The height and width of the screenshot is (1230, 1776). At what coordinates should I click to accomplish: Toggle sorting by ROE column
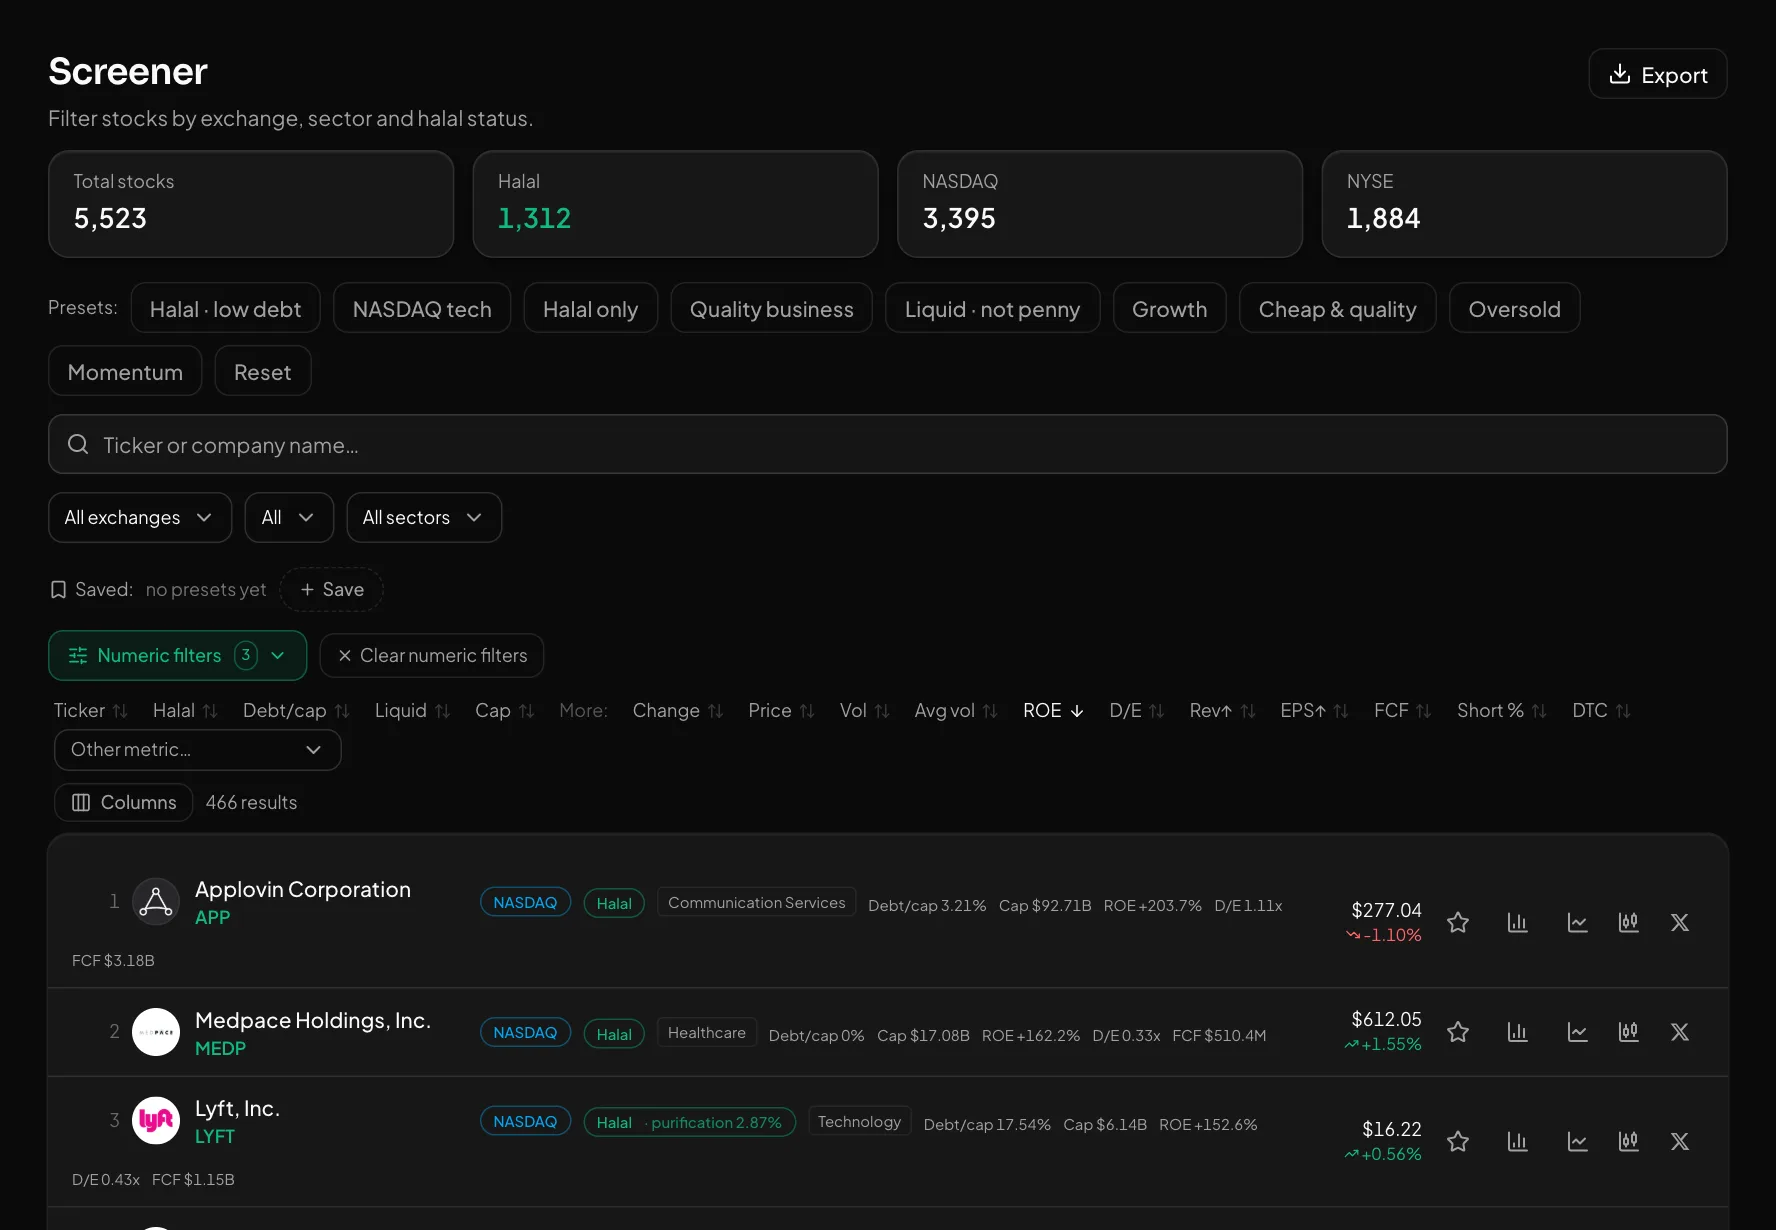point(1053,710)
